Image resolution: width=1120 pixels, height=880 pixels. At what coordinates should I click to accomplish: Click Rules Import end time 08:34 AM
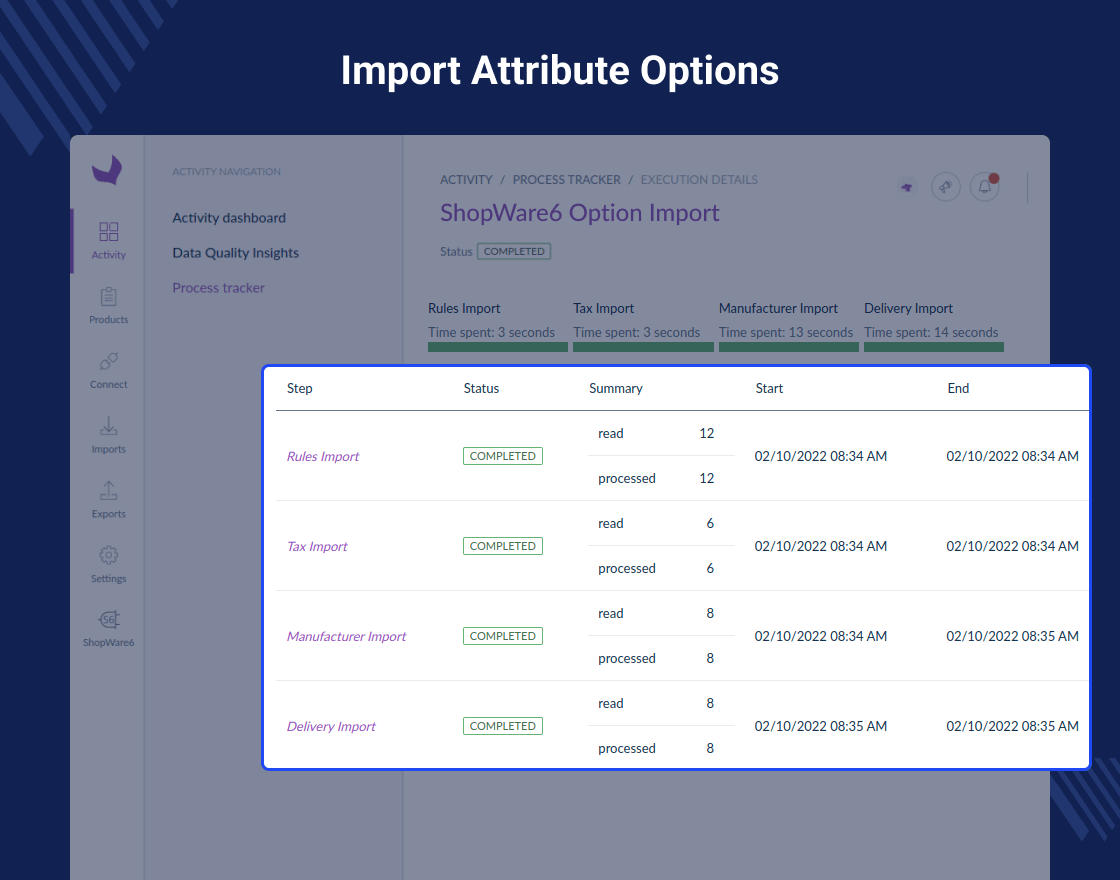pyautogui.click(x=1012, y=456)
